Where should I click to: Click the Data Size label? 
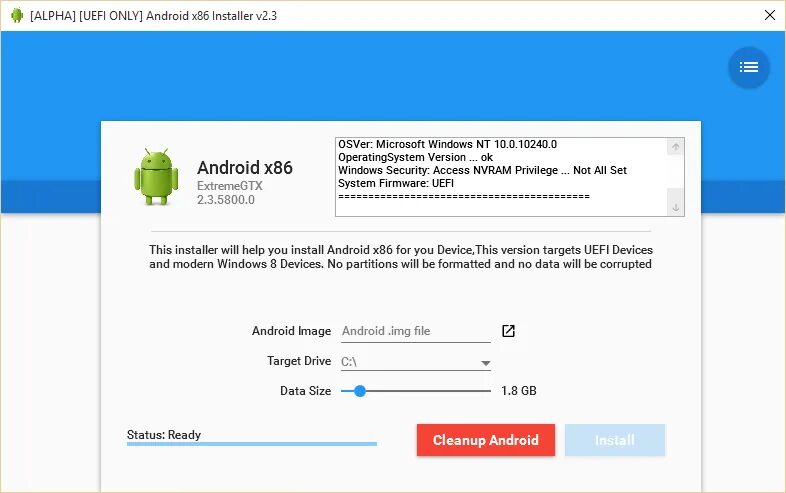tap(305, 391)
